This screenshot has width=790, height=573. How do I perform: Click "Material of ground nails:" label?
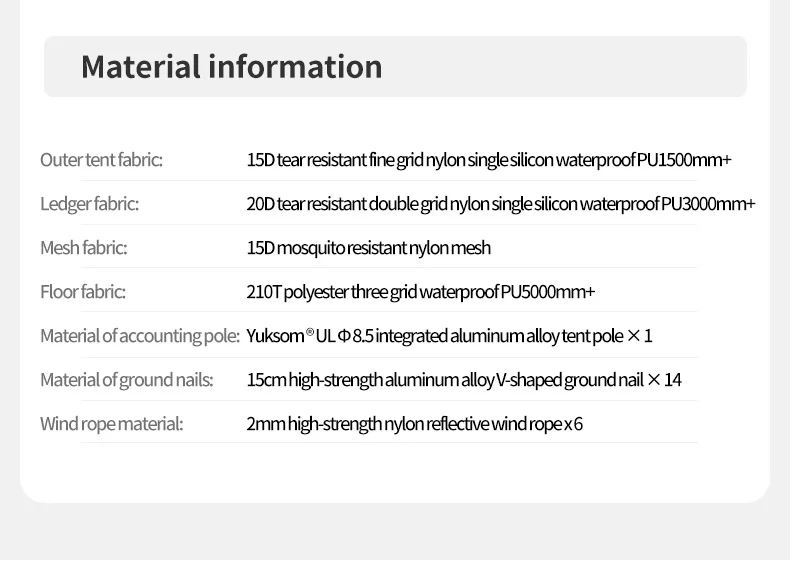[x=127, y=380]
